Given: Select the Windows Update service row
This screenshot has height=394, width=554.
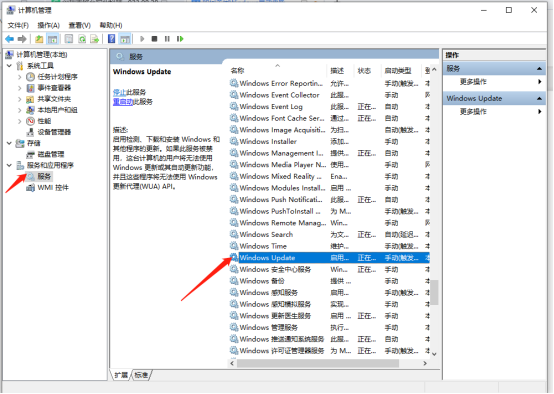Looking at the screenshot, I should point(329,258).
